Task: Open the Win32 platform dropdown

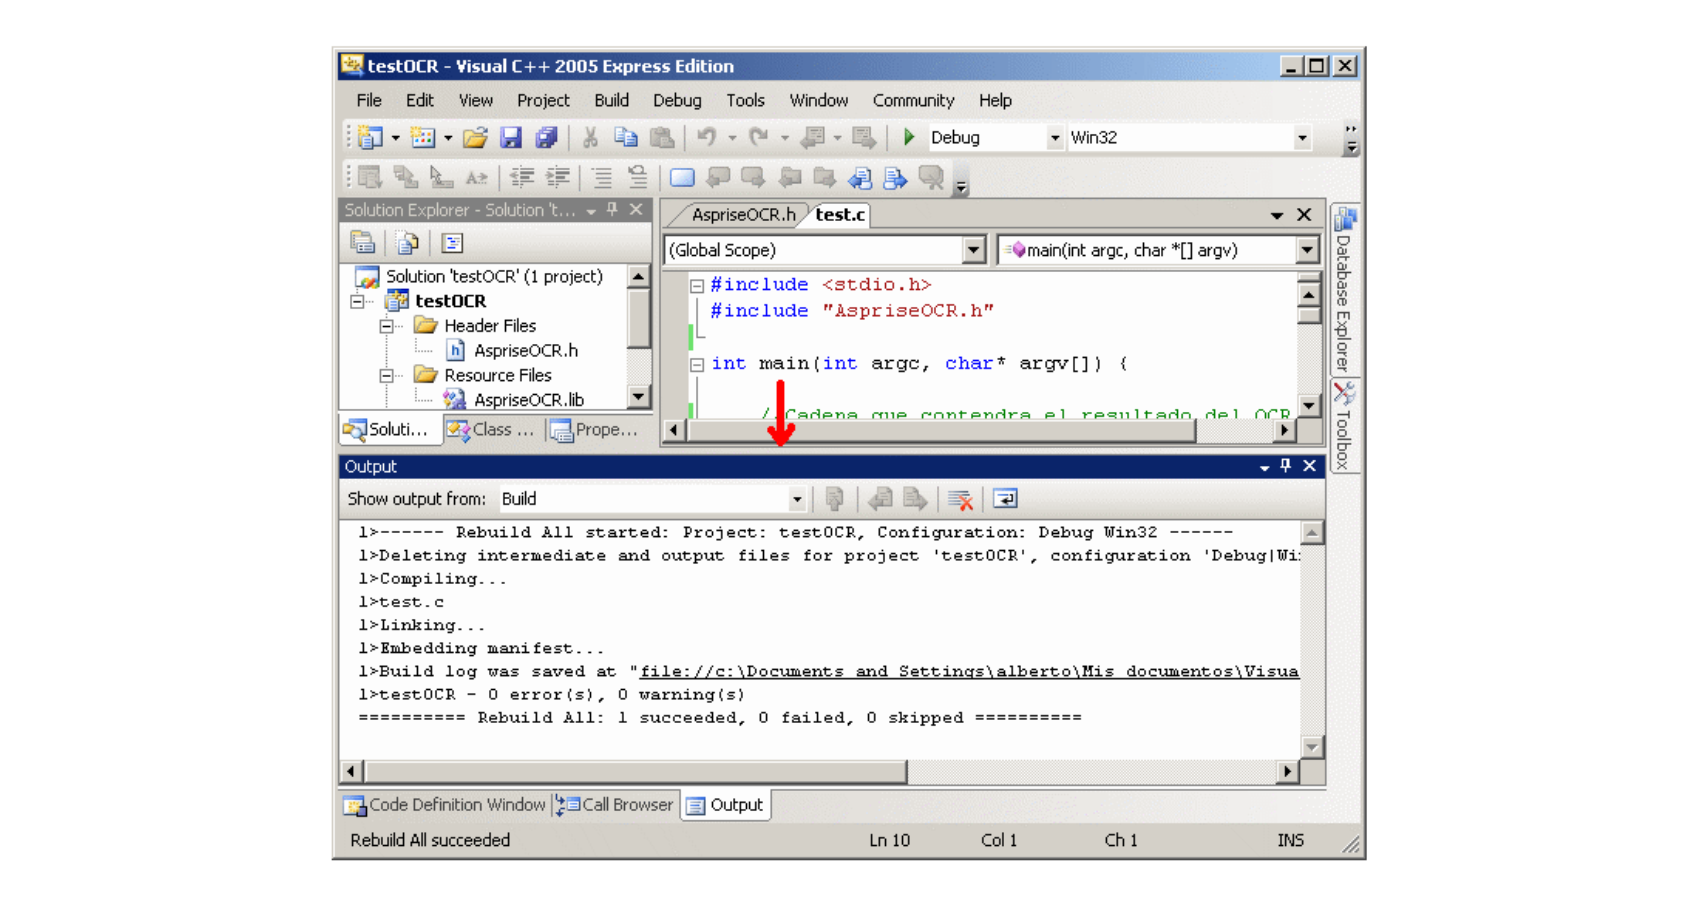Action: click(1302, 138)
